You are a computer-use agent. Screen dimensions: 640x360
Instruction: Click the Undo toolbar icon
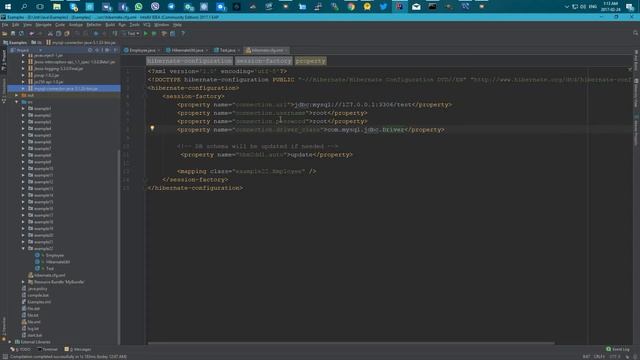point(31,33)
